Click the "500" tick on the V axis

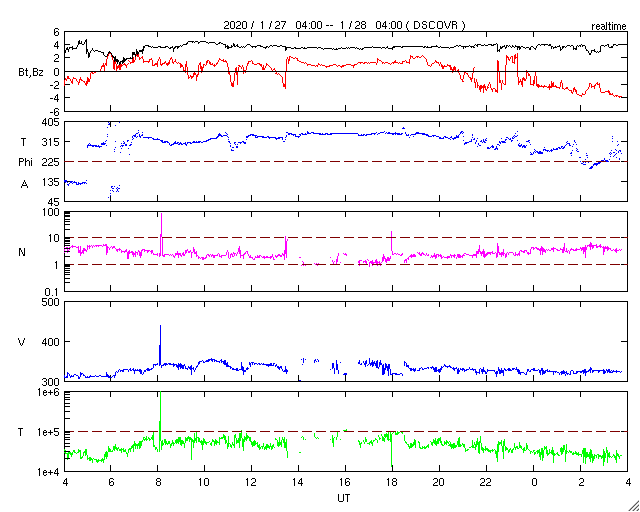click(51, 302)
